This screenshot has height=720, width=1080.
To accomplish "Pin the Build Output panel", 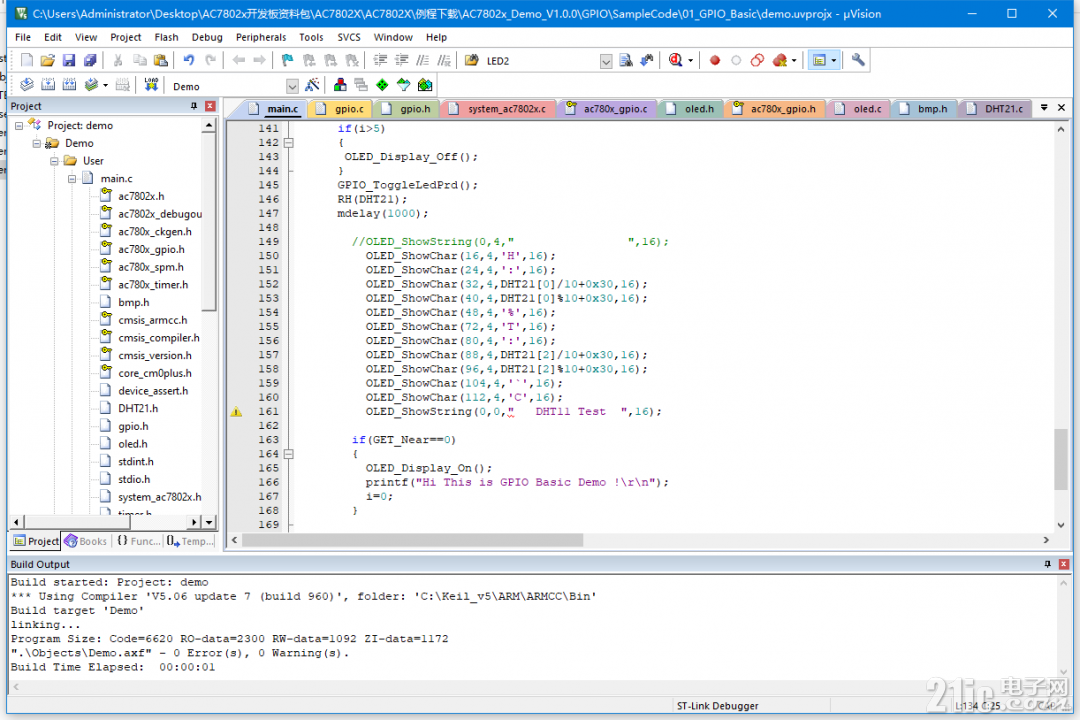I will [x=1048, y=564].
